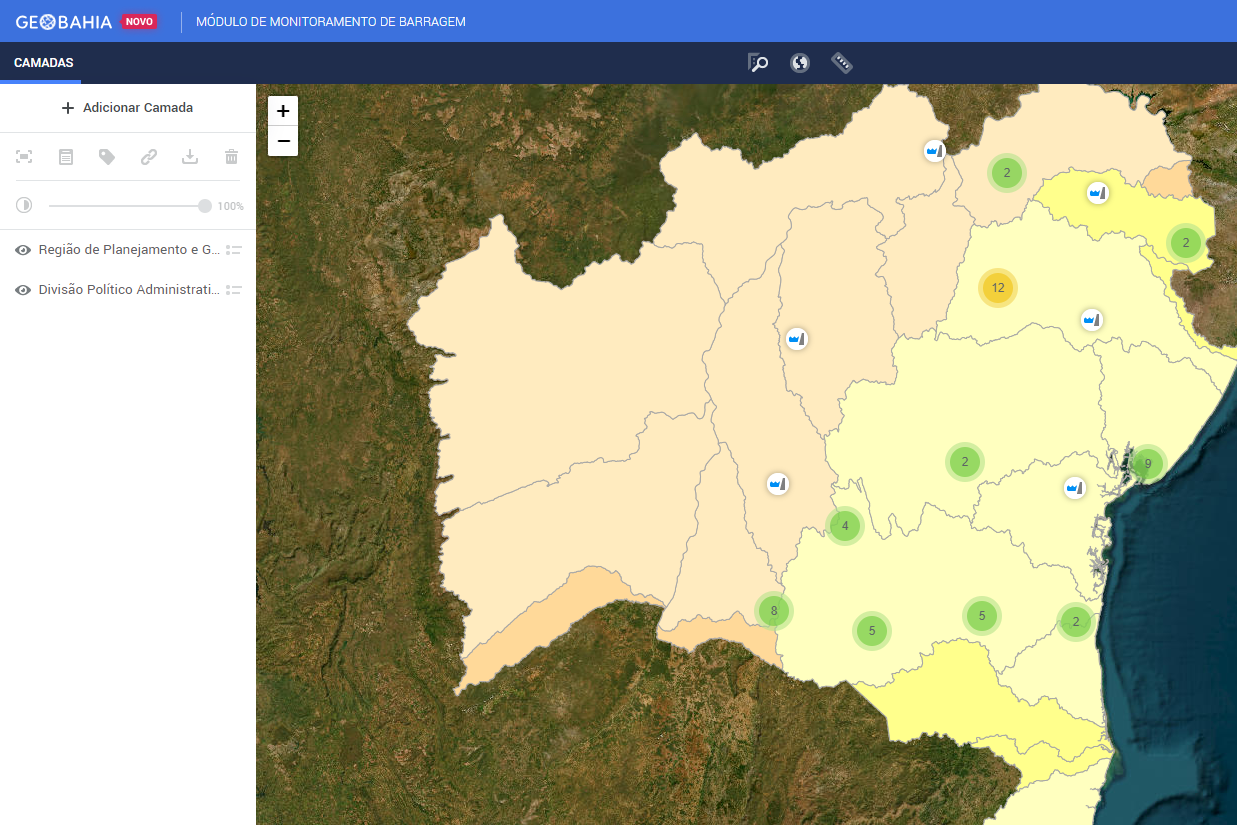Image resolution: width=1237 pixels, height=825 pixels.
Task: Hide the Divisão Político Administrativa layer
Action: click(23, 290)
